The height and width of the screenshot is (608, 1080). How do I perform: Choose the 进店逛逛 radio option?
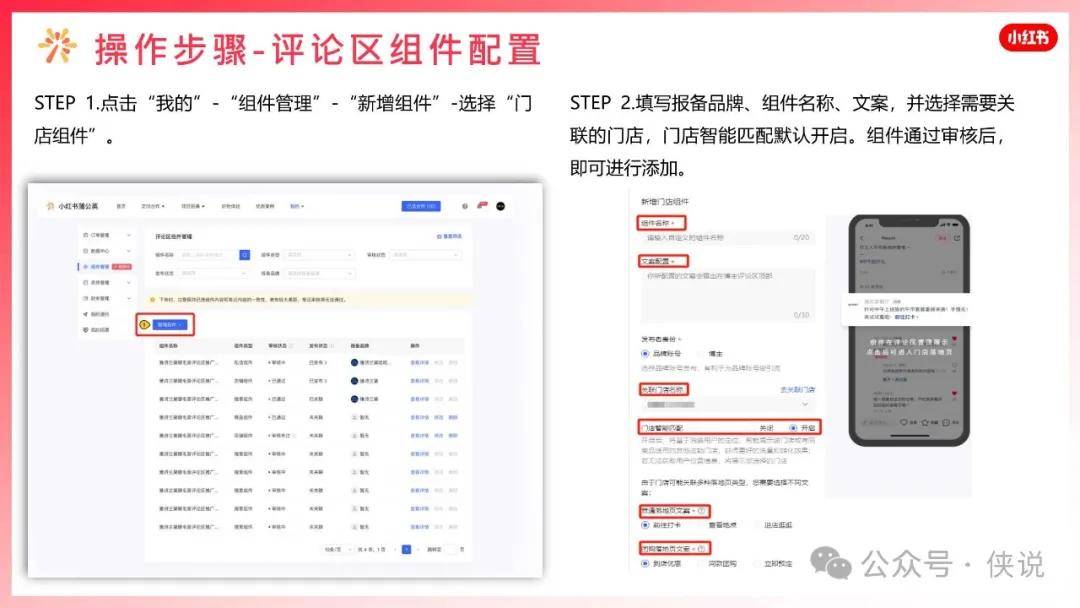tap(757, 525)
